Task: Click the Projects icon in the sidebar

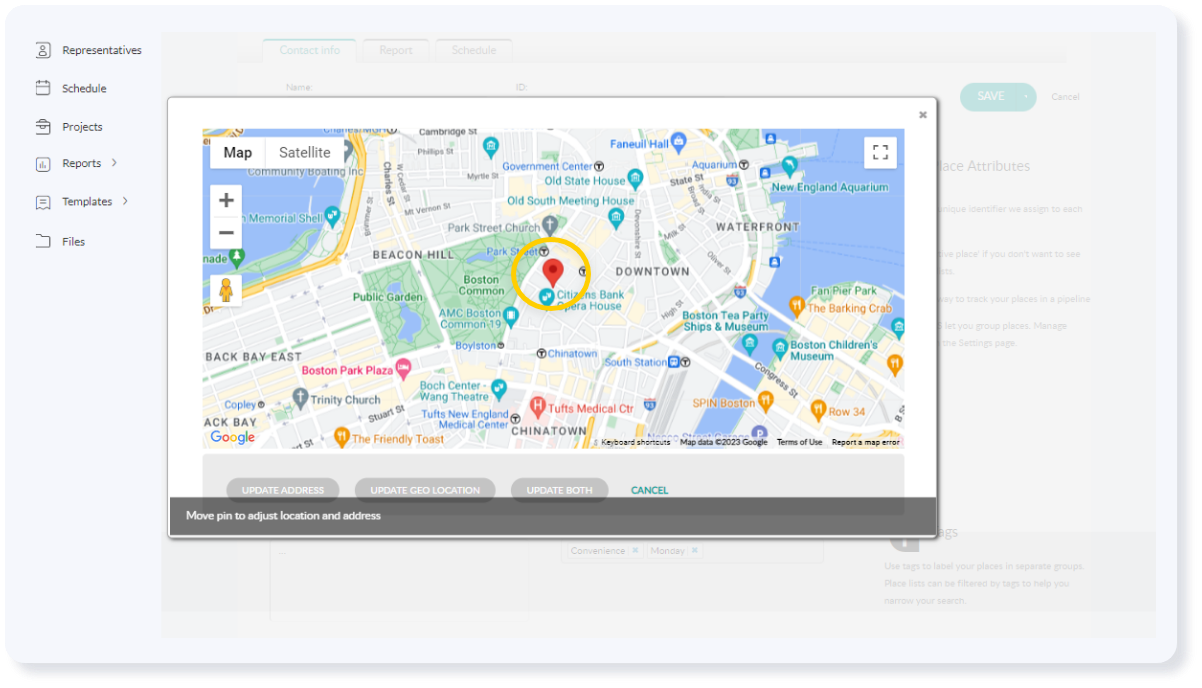Action: click(x=43, y=127)
